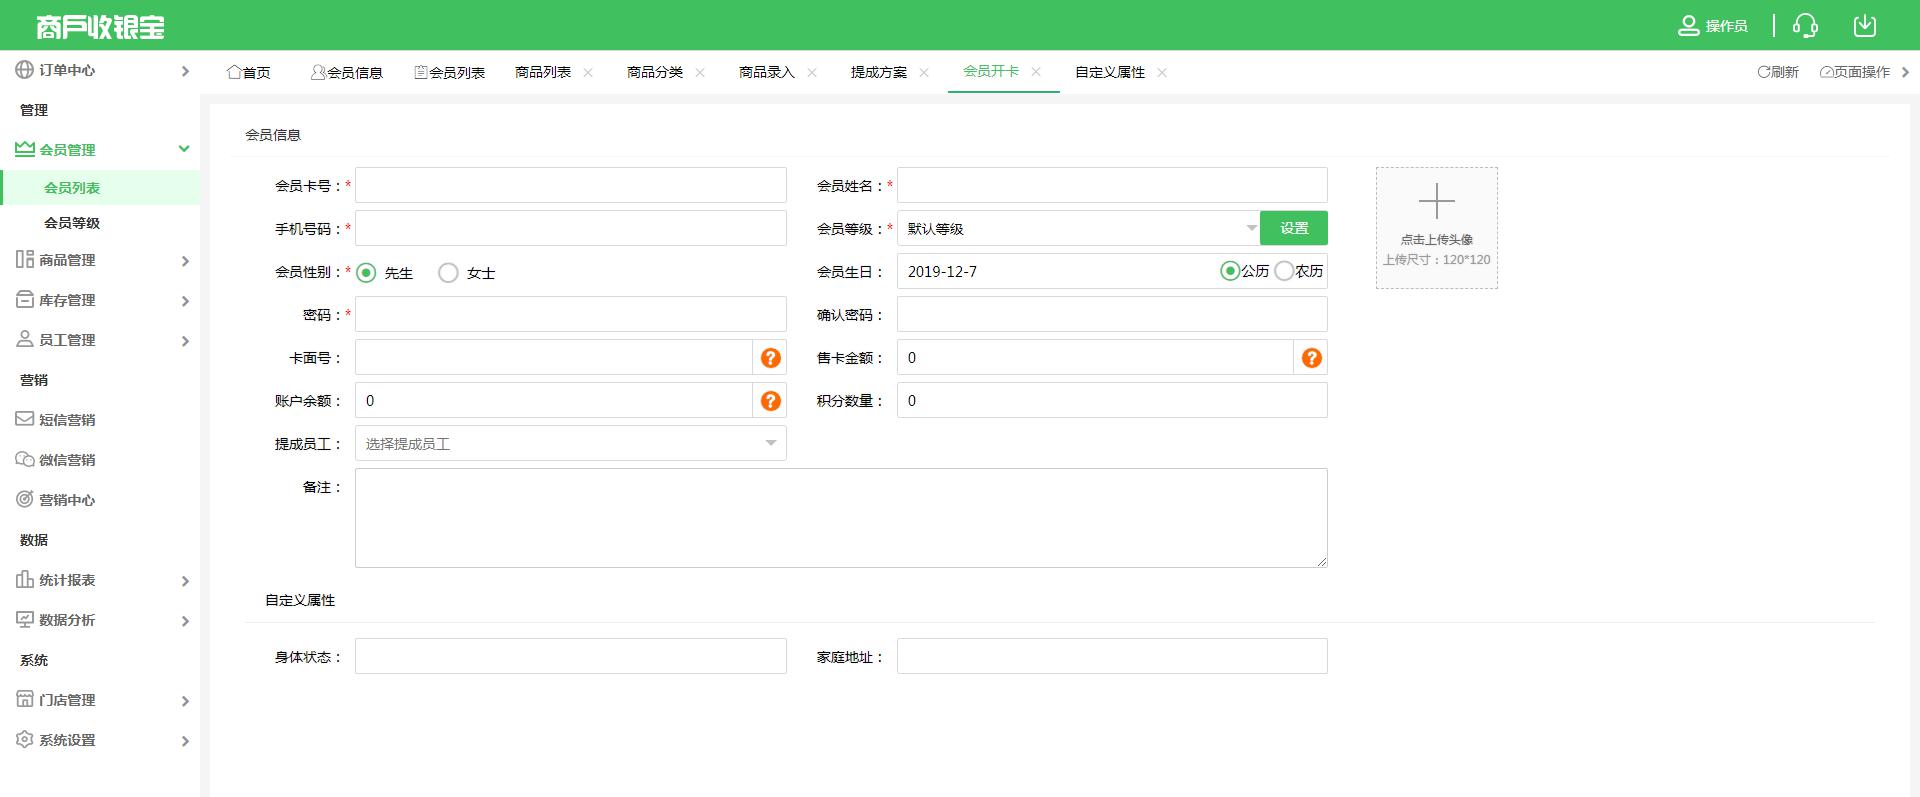
Task: Click the 会员卡号 input field
Action: click(x=570, y=186)
